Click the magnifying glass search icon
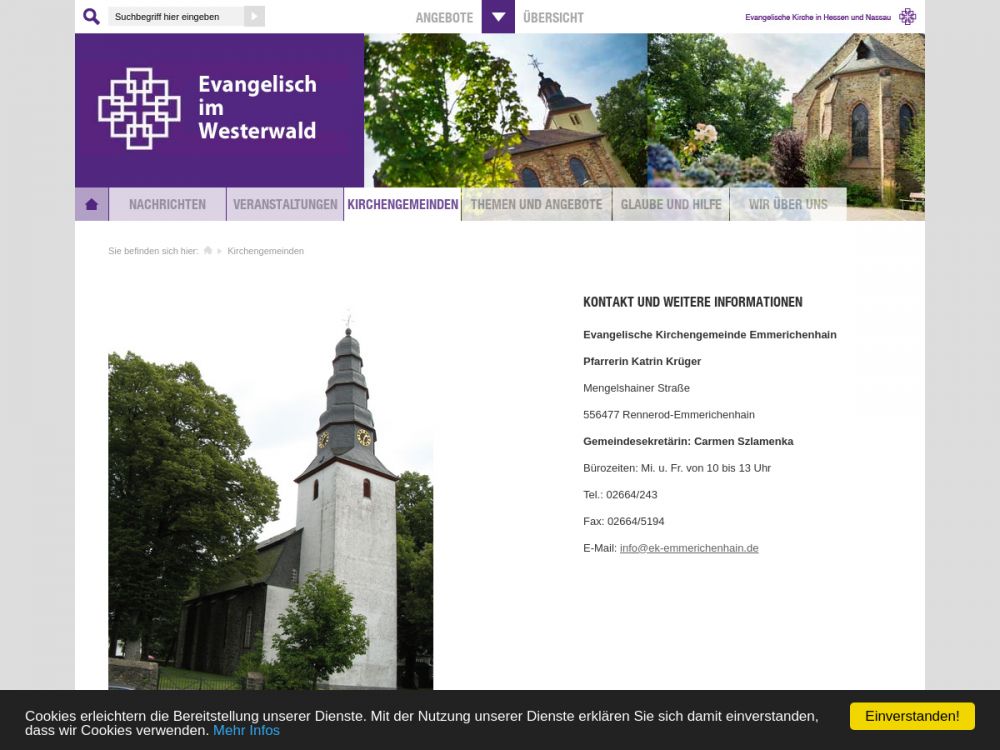The height and width of the screenshot is (750, 1000). pyautogui.click(x=91, y=17)
